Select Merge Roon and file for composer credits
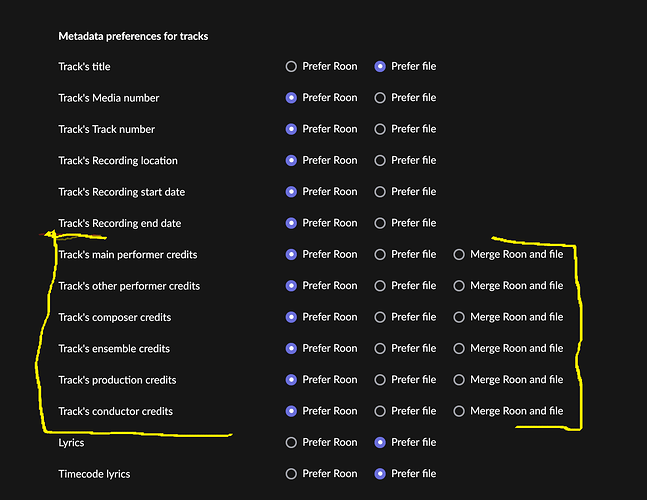Viewport: 647px width, 500px height. 459,317
